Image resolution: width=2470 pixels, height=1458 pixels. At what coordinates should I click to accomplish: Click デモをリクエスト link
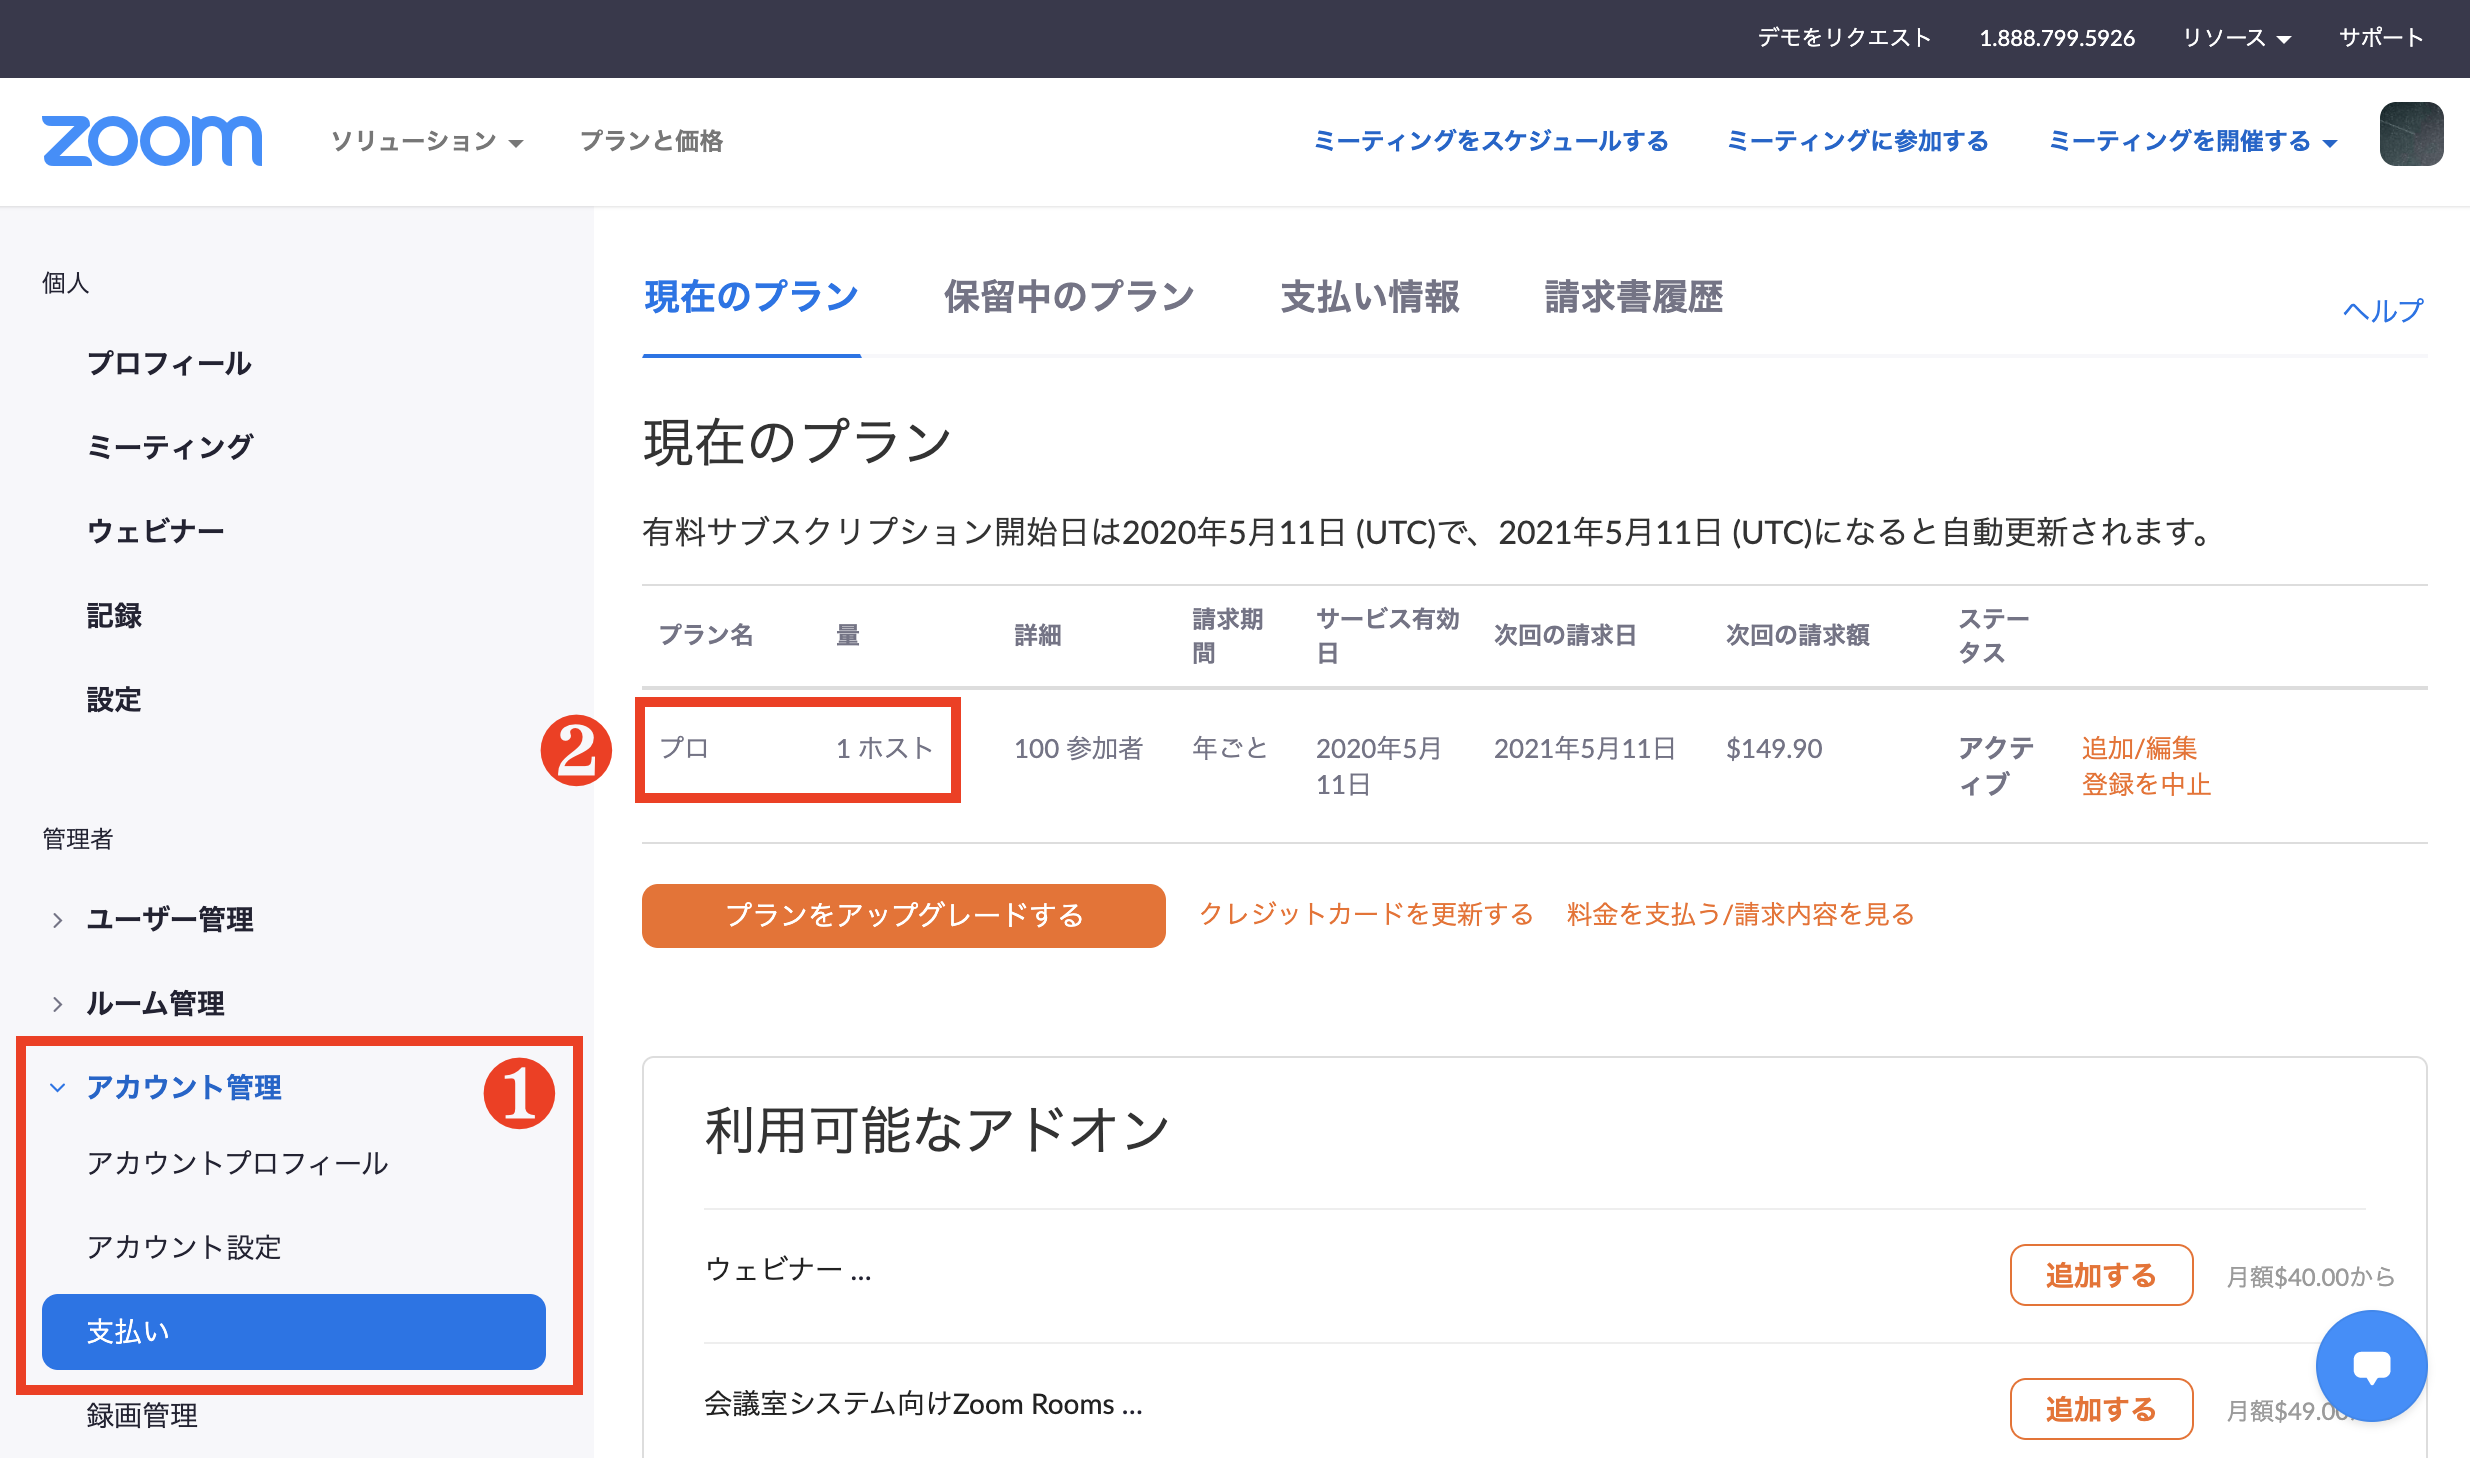point(1844,38)
